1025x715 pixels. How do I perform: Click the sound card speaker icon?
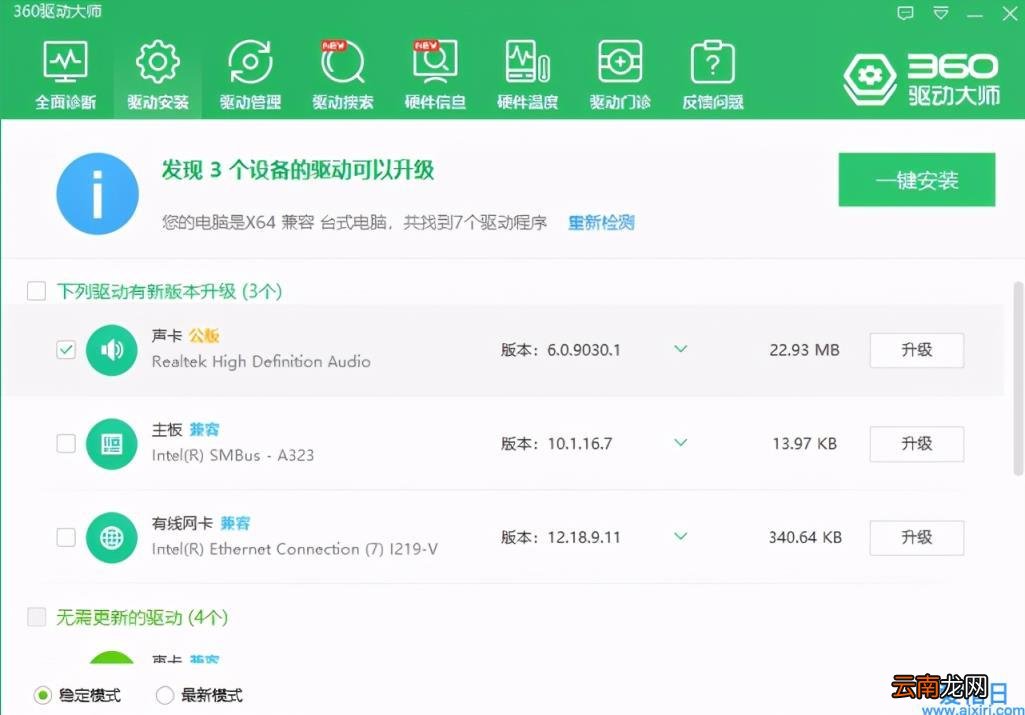pyautogui.click(x=112, y=350)
